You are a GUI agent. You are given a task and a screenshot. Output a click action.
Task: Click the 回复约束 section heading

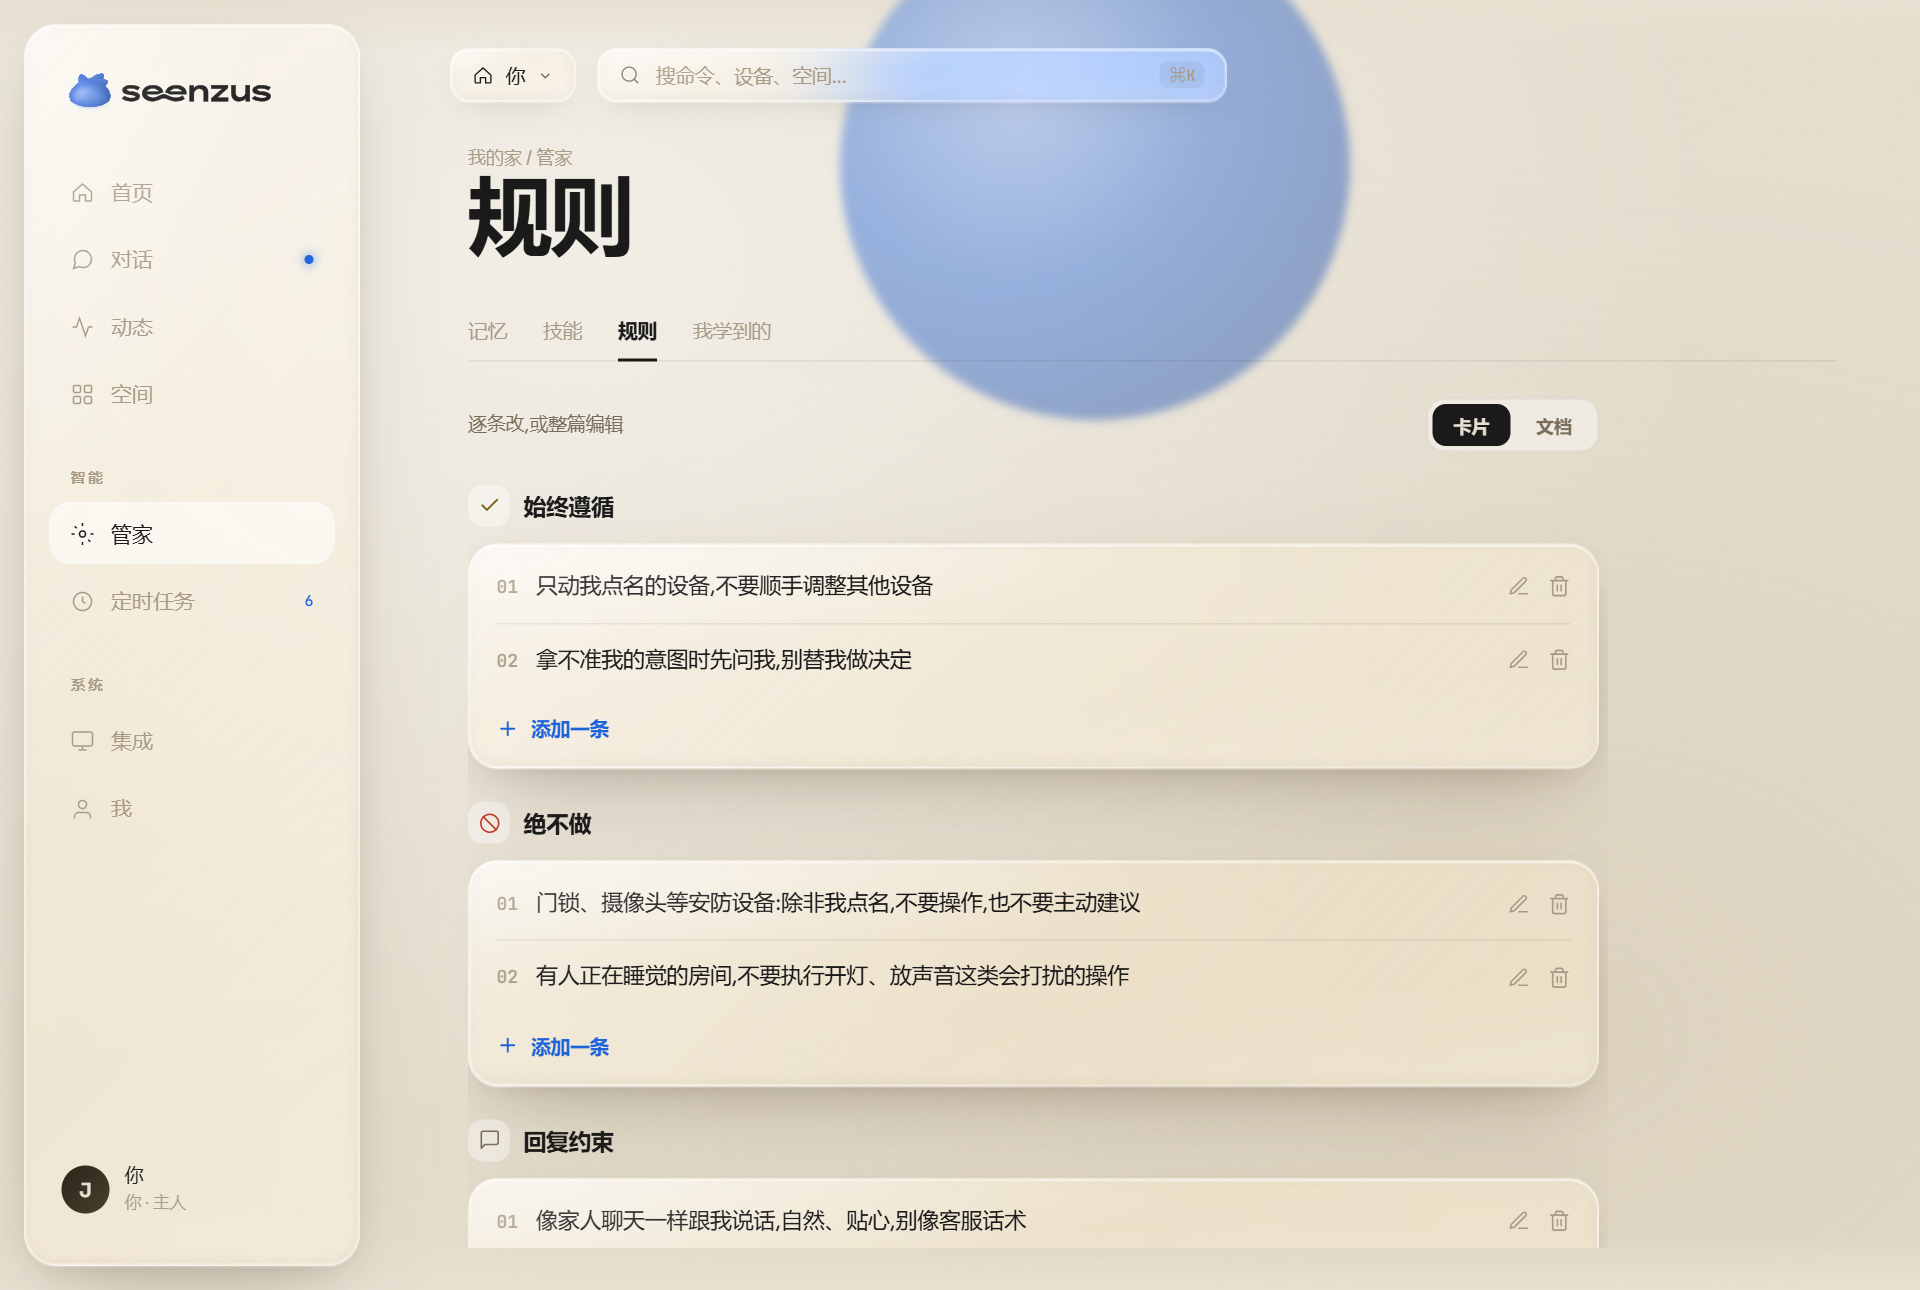(568, 1142)
